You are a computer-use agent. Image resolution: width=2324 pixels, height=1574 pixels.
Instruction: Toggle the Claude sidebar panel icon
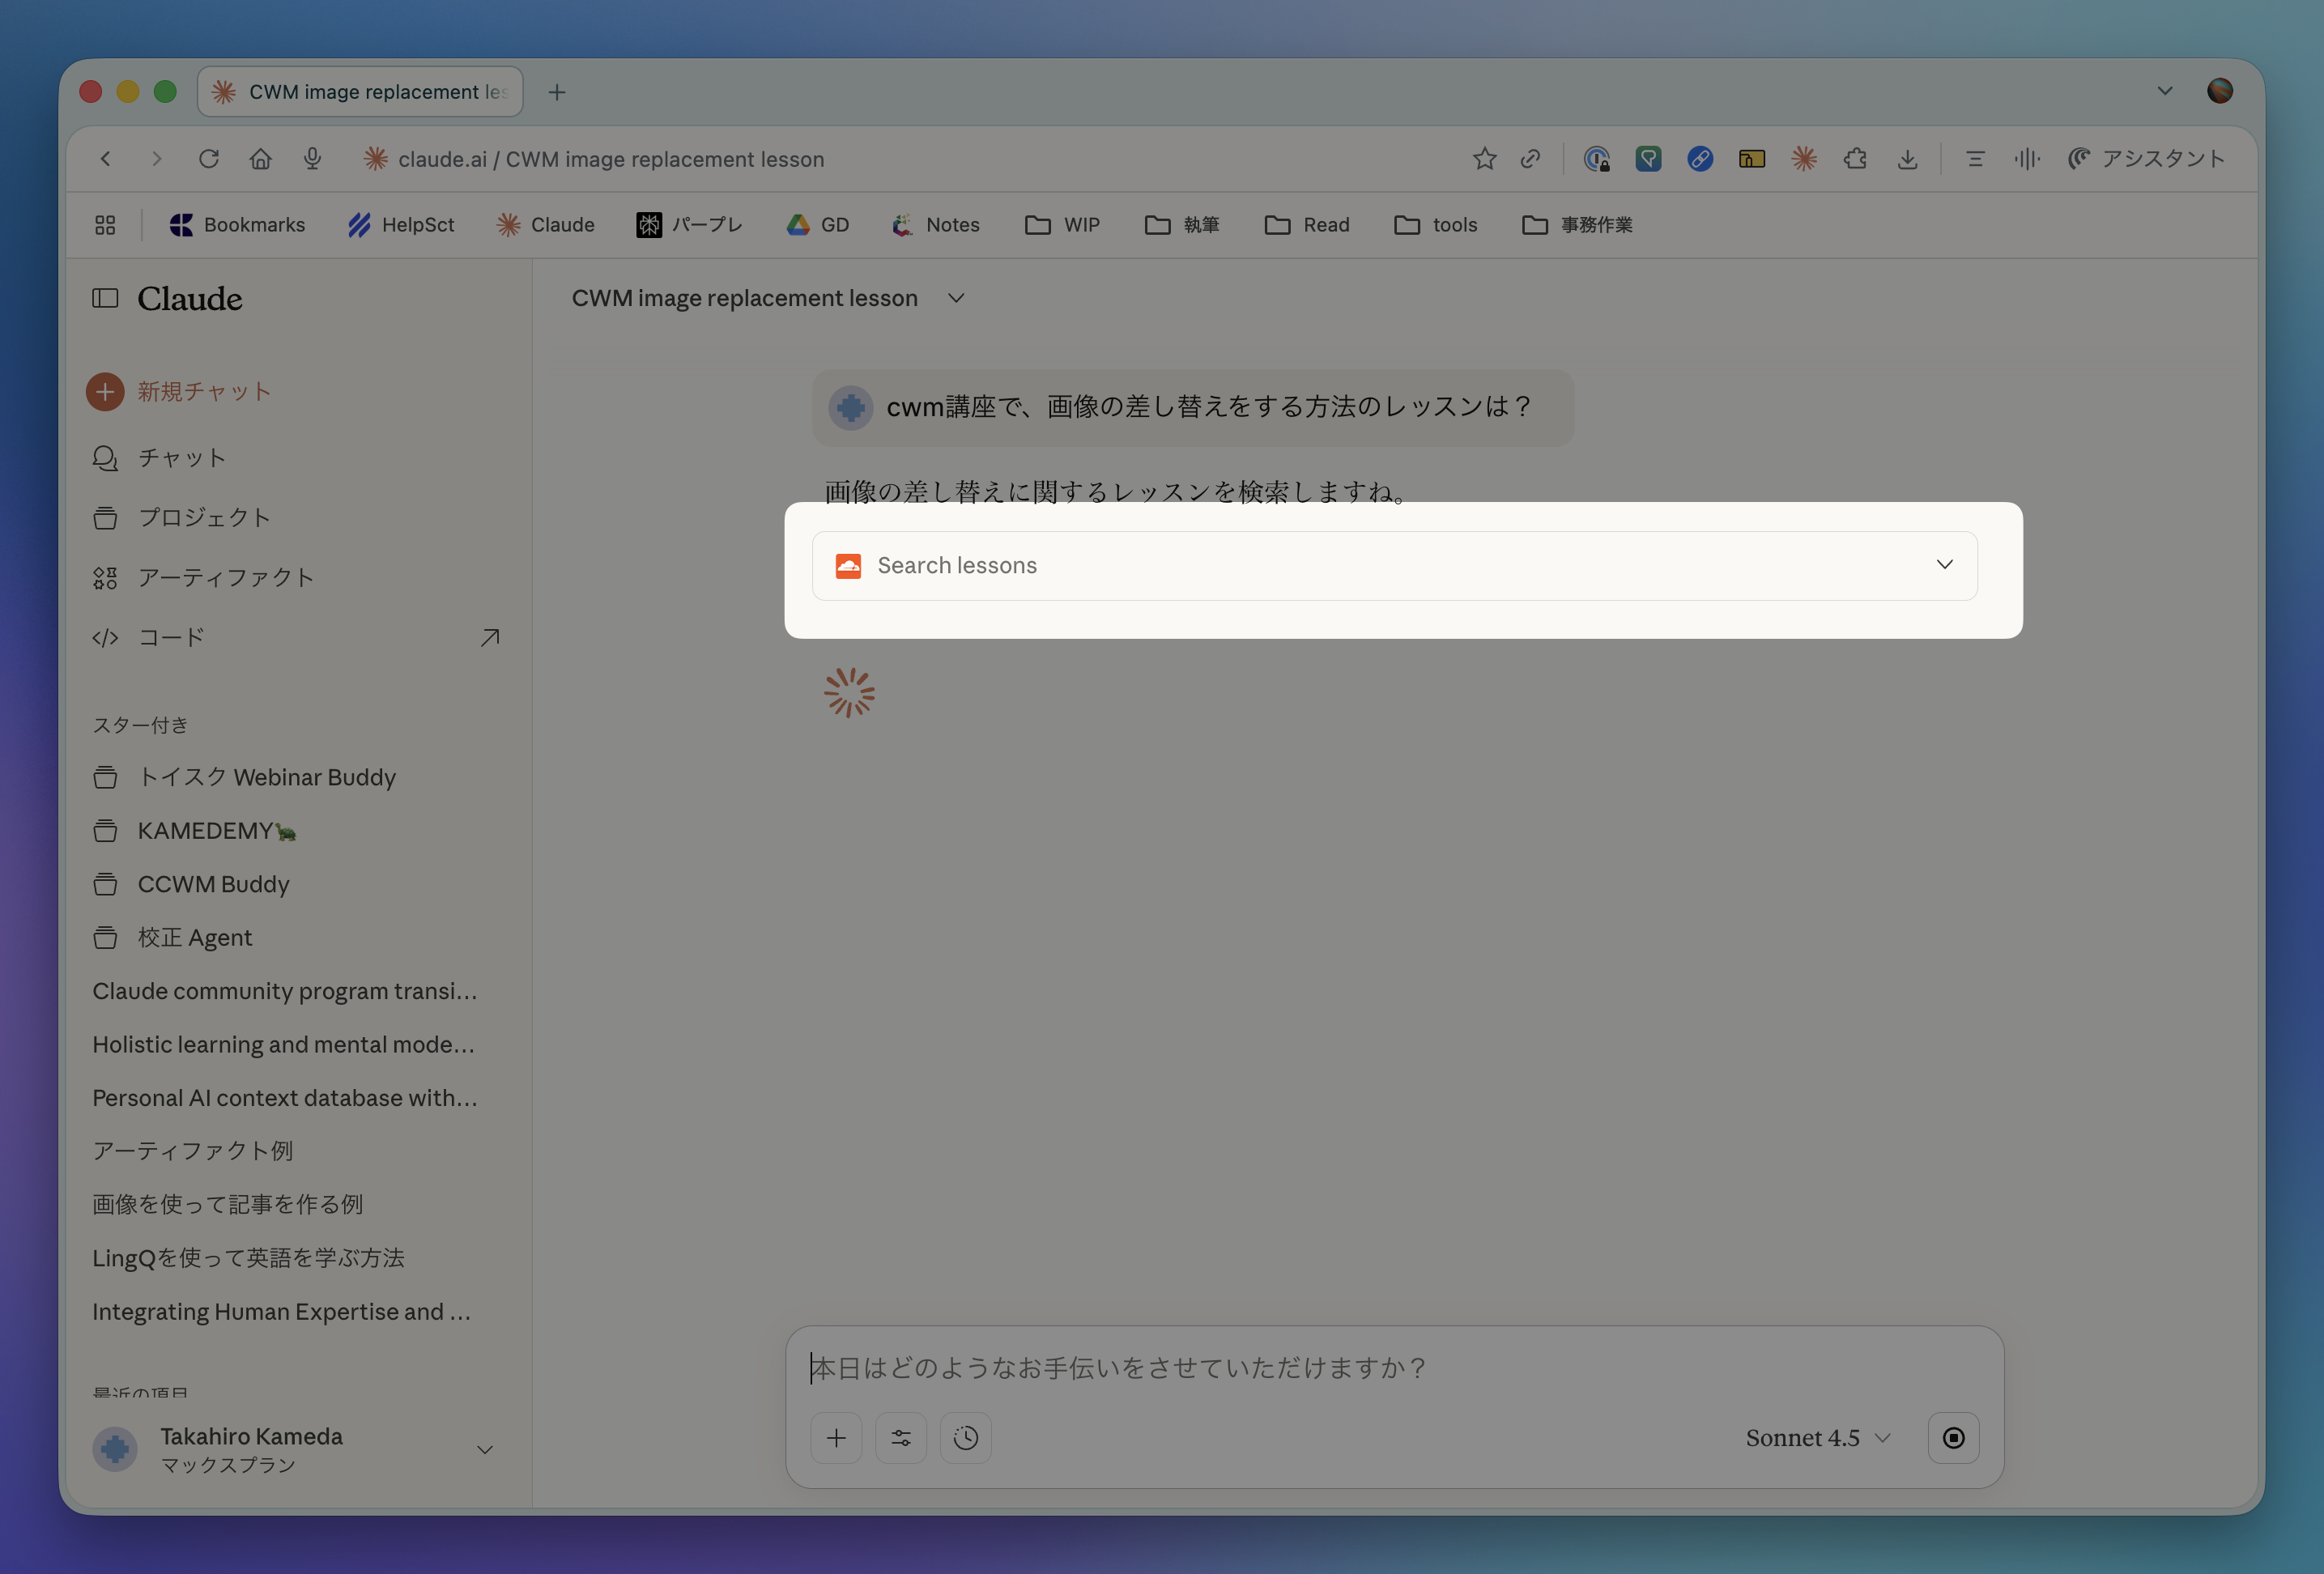pyautogui.click(x=105, y=298)
